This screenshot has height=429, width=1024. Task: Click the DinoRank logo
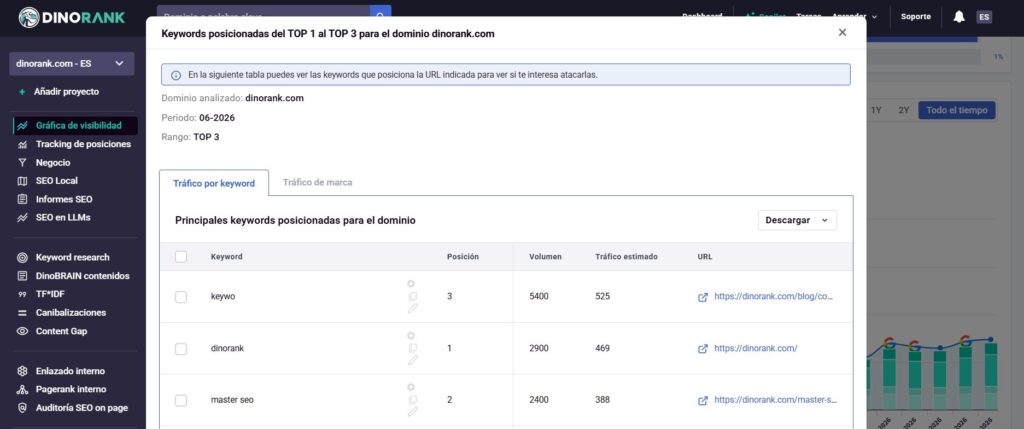(x=72, y=17)
